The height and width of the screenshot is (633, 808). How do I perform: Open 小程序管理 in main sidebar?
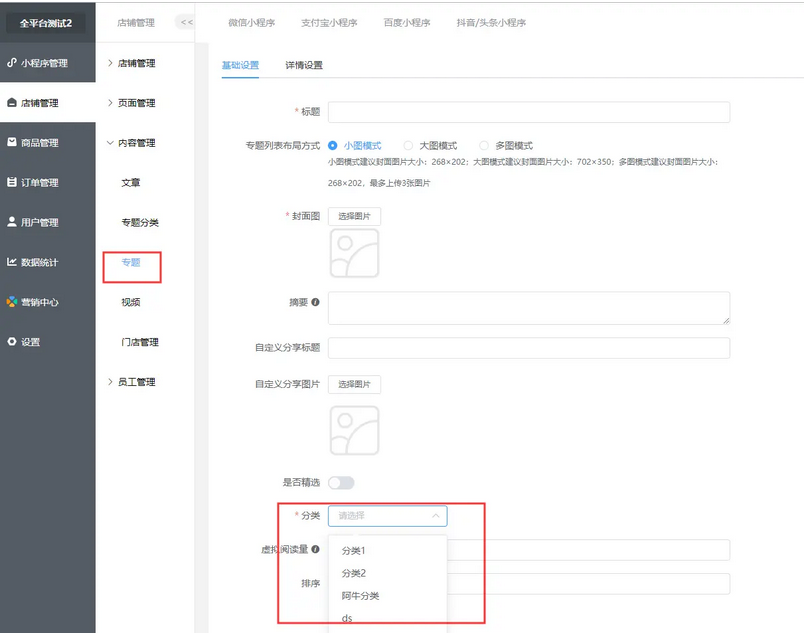point(48,63)
